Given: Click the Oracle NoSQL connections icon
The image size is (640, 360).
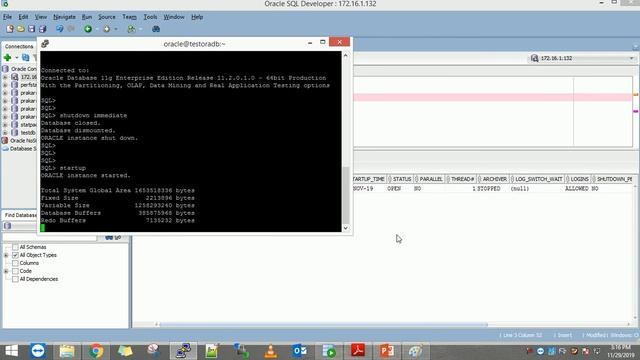Looking at the screenshot, I should (x=5, y=140).
